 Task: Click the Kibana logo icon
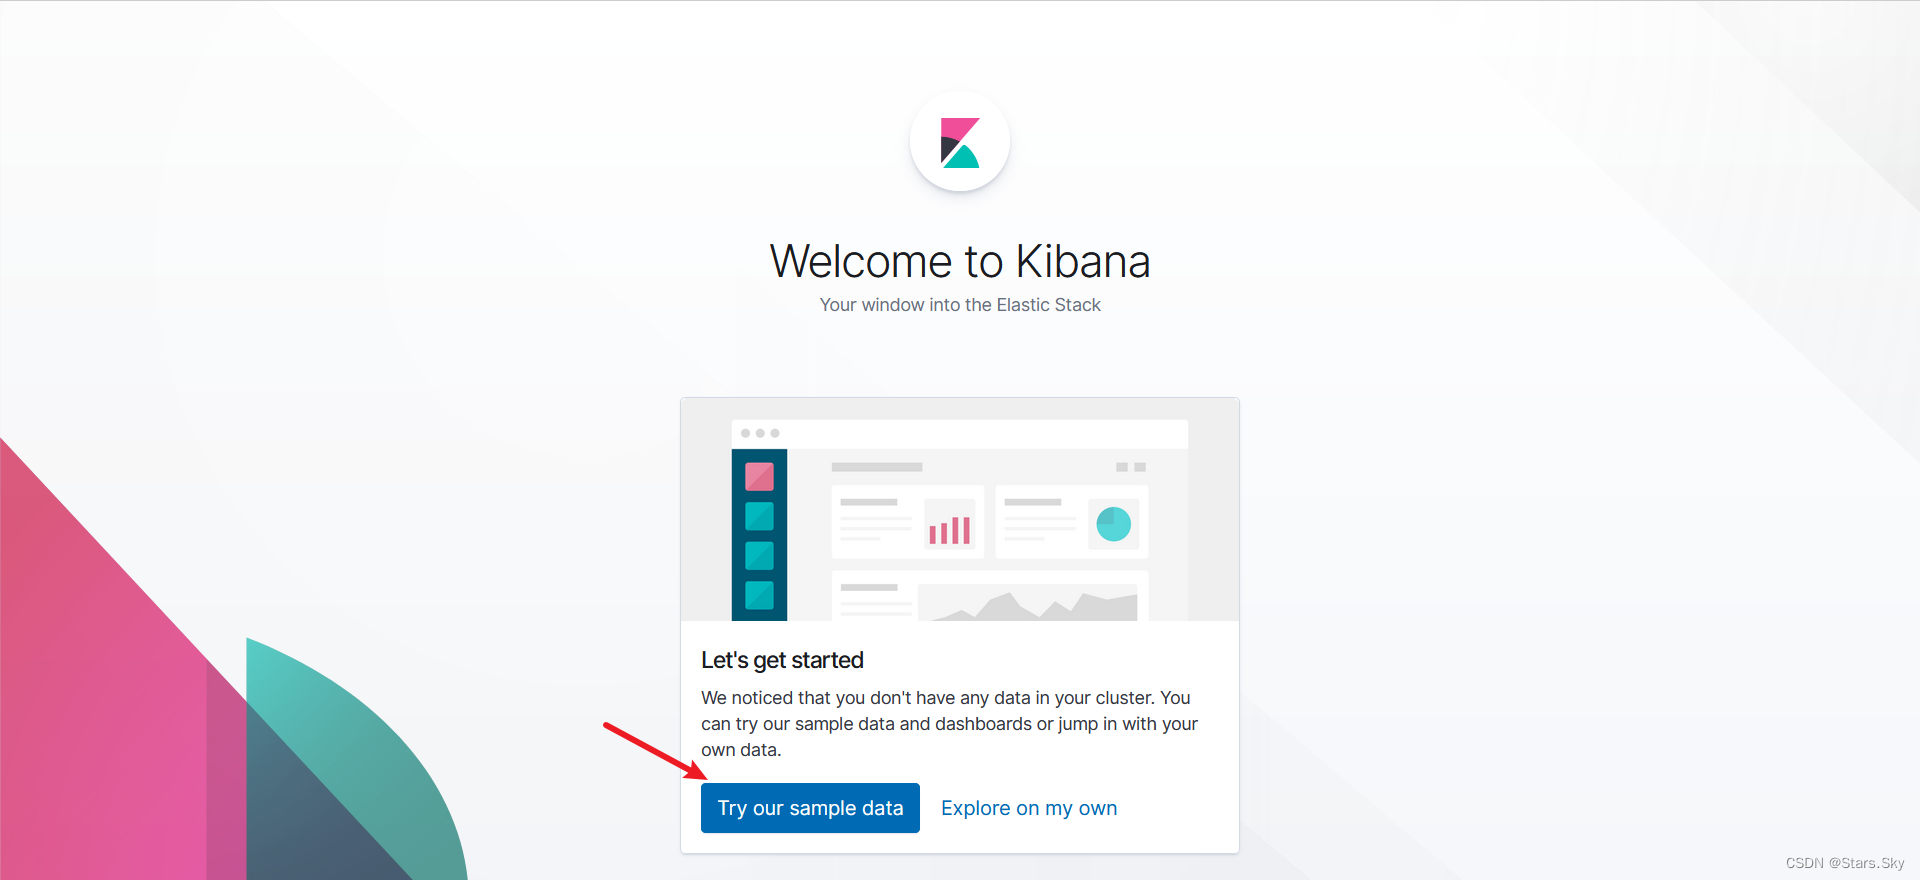(x=960, y=142)
